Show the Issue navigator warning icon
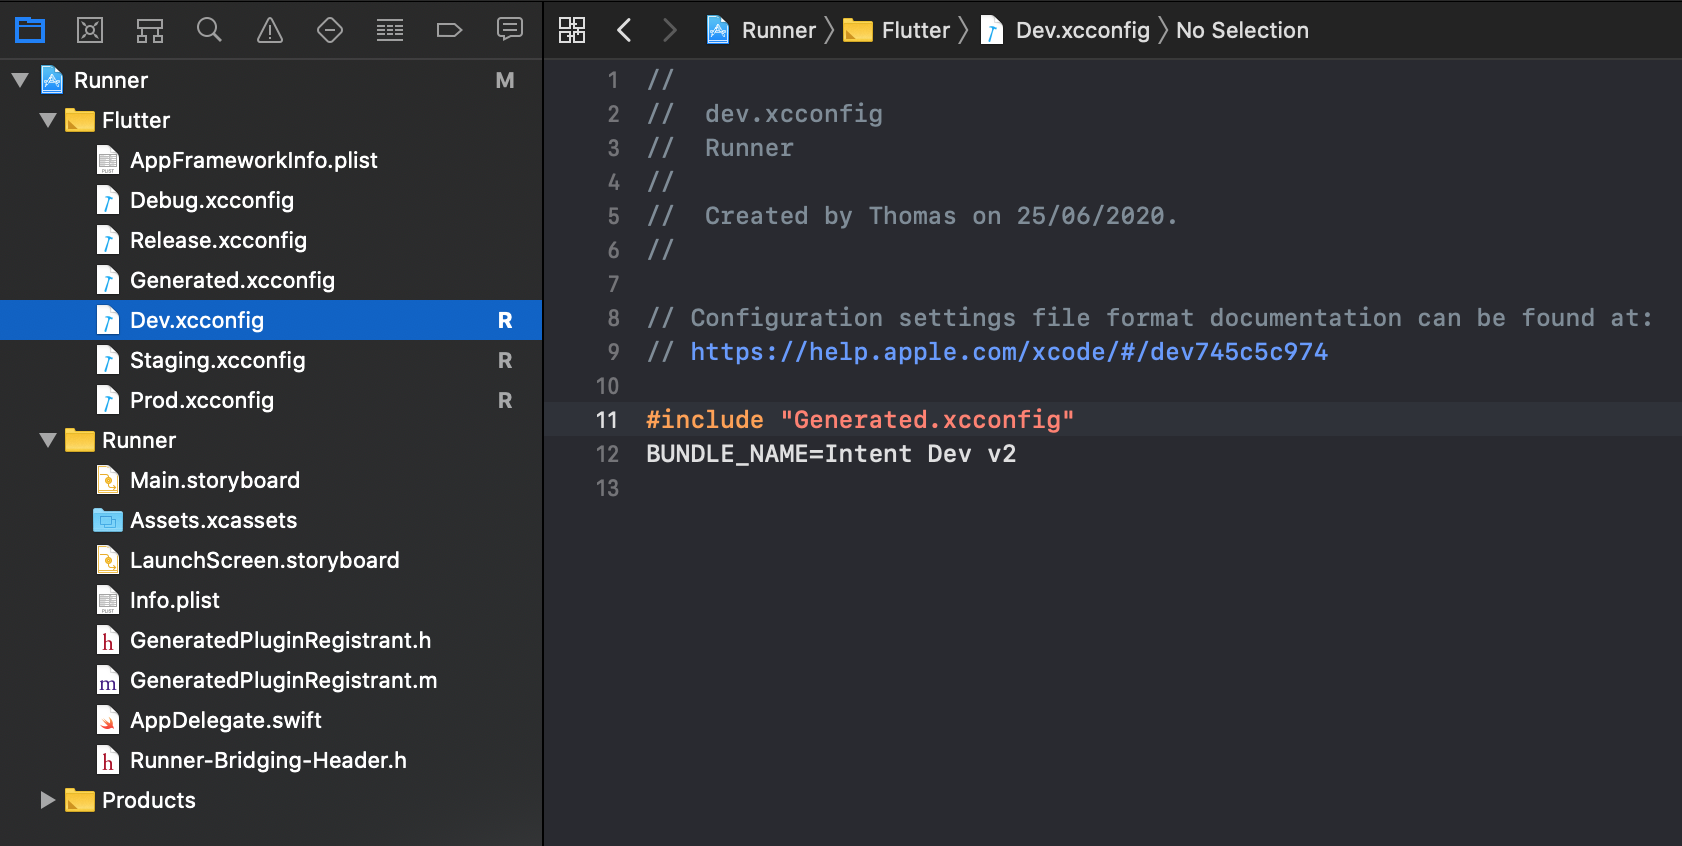The image size is (1682, 846). click(x=270, y=30)
